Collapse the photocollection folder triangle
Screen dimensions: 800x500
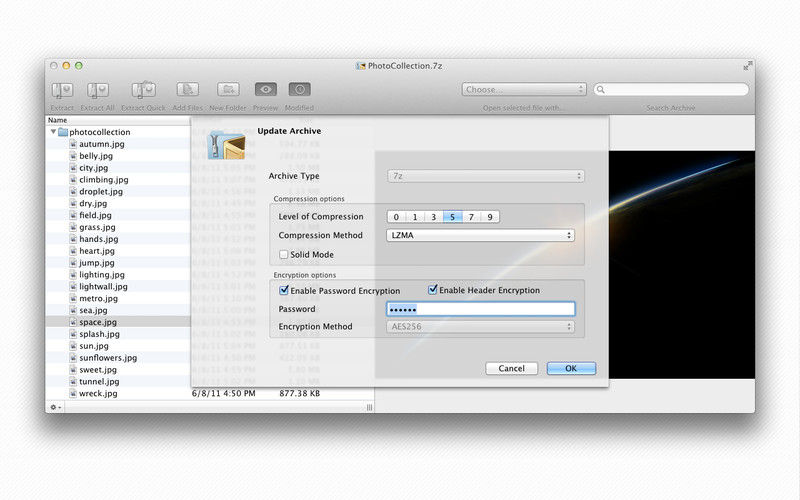pyautogui.click(x=53, y=132)
